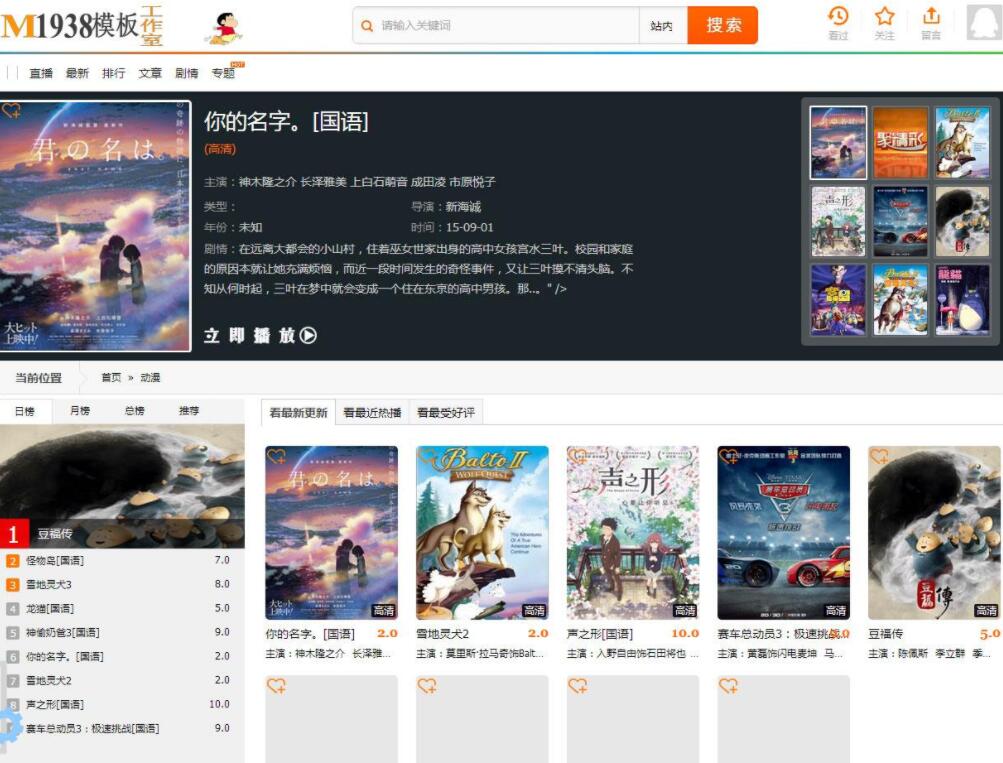This screenshot has width=1003, height=763.
Task: Click the heart icon on 雪地灵犬2 poster
Action: [x=426, y=458]
